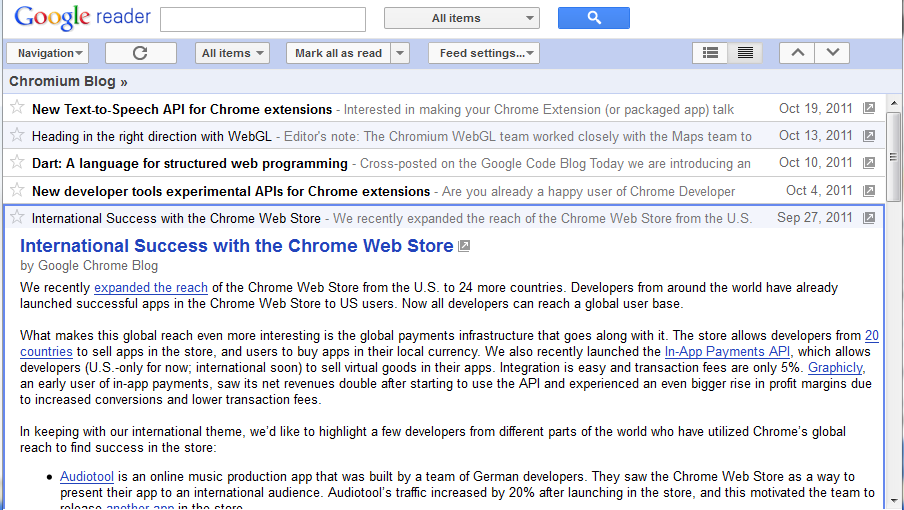Click the blue search magnifier button
The image size is (904, 510).
pyautogui.click(x=593, y=18)
